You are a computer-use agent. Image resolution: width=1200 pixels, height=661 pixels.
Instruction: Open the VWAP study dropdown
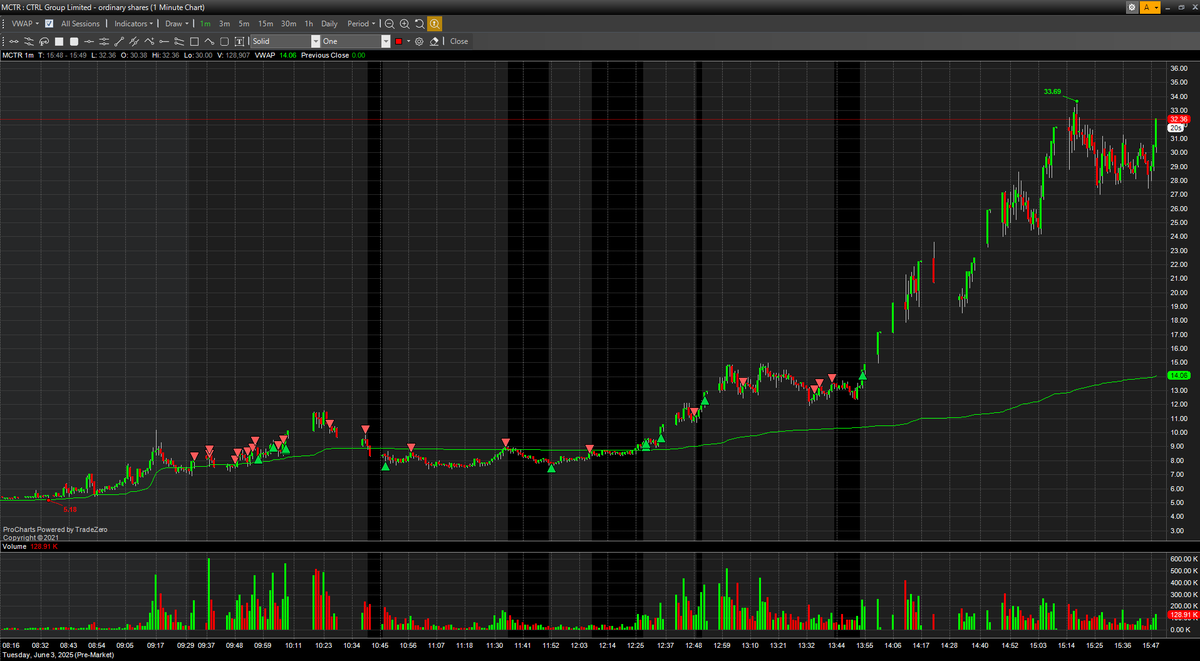(25, 23)
